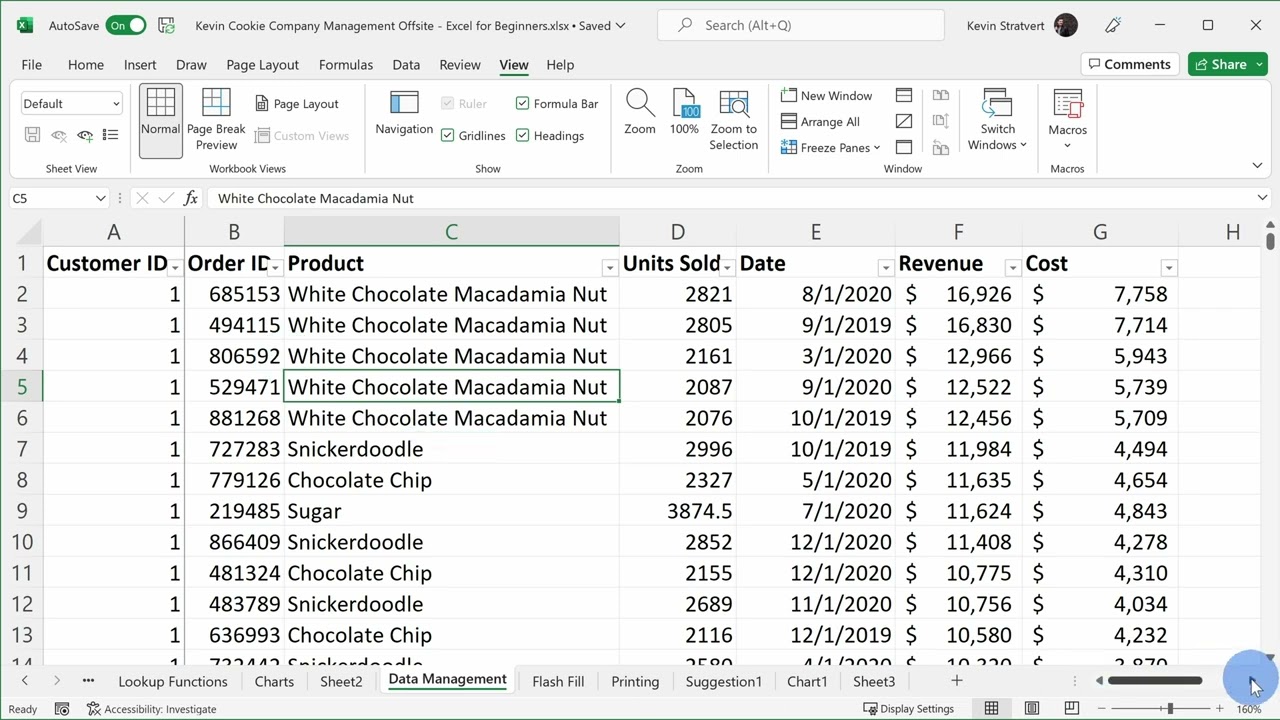Image resolution: width=1280 pixels, height=720 pixels.
Task: Click the Excel app icon
Action: point(24,25)
